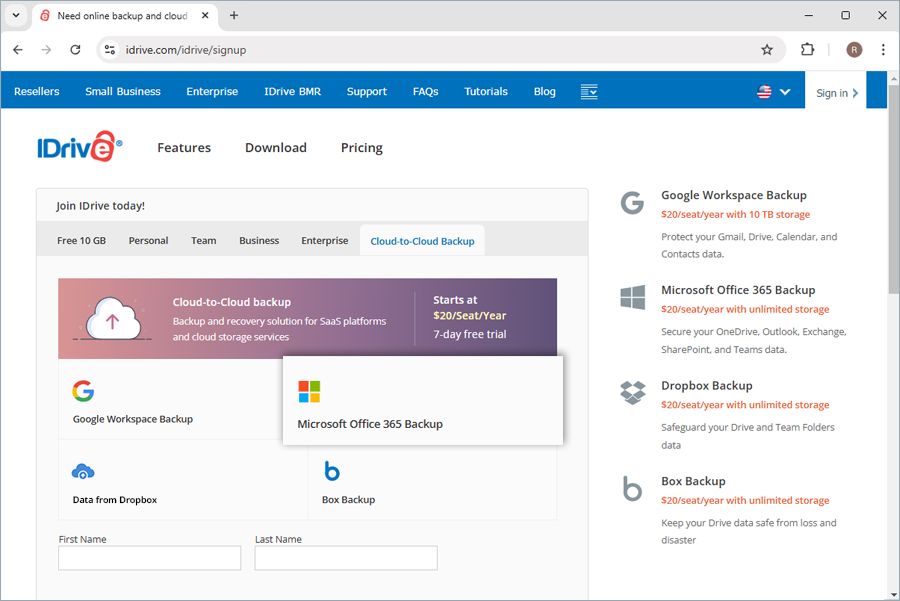Viewport: 900px width, 601px height.
Task: Click 'Join IDrive today!' heading
Action: (x=100, y=206)
